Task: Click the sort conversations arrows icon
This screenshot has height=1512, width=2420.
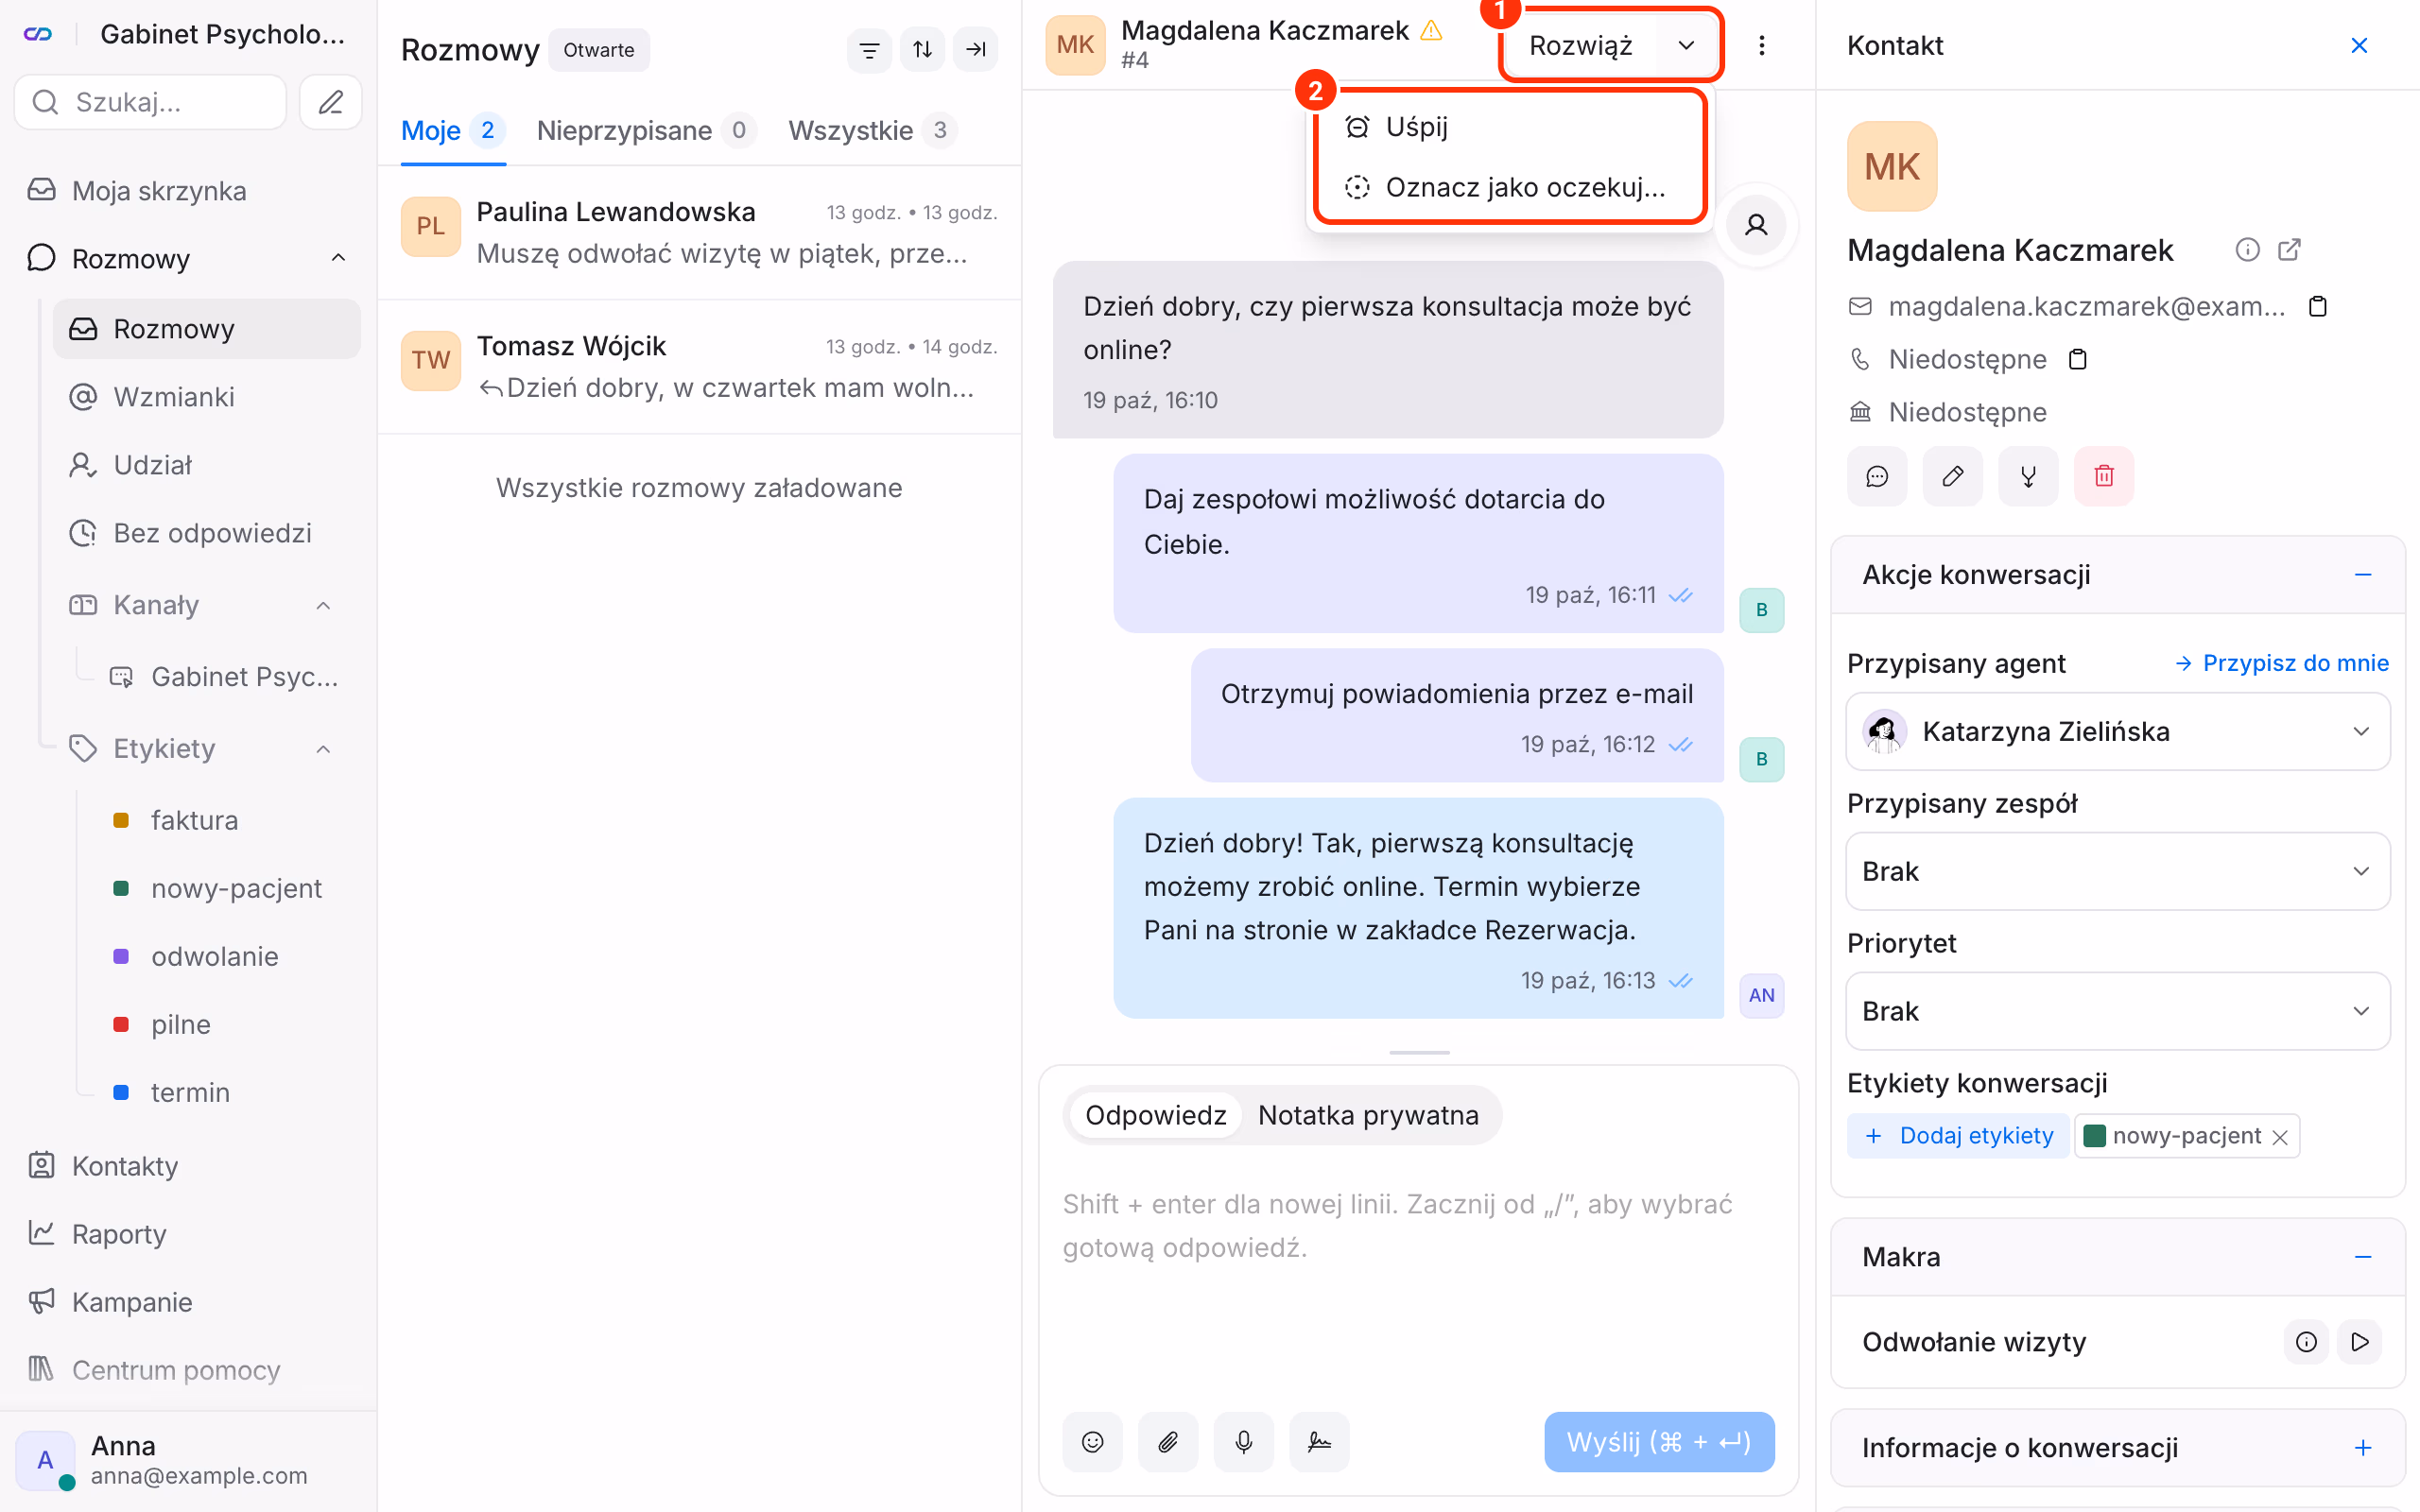Action: pos(922,49)
